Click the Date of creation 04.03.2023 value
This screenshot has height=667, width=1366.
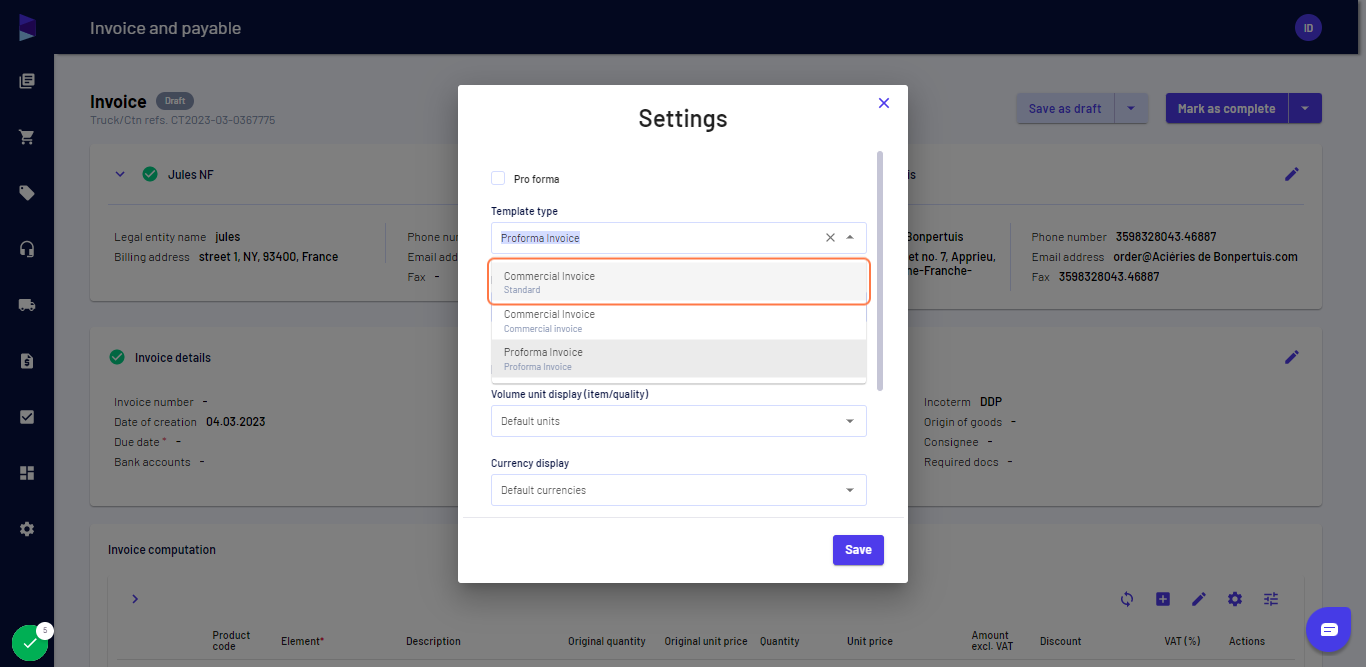(x=236, y=422)
